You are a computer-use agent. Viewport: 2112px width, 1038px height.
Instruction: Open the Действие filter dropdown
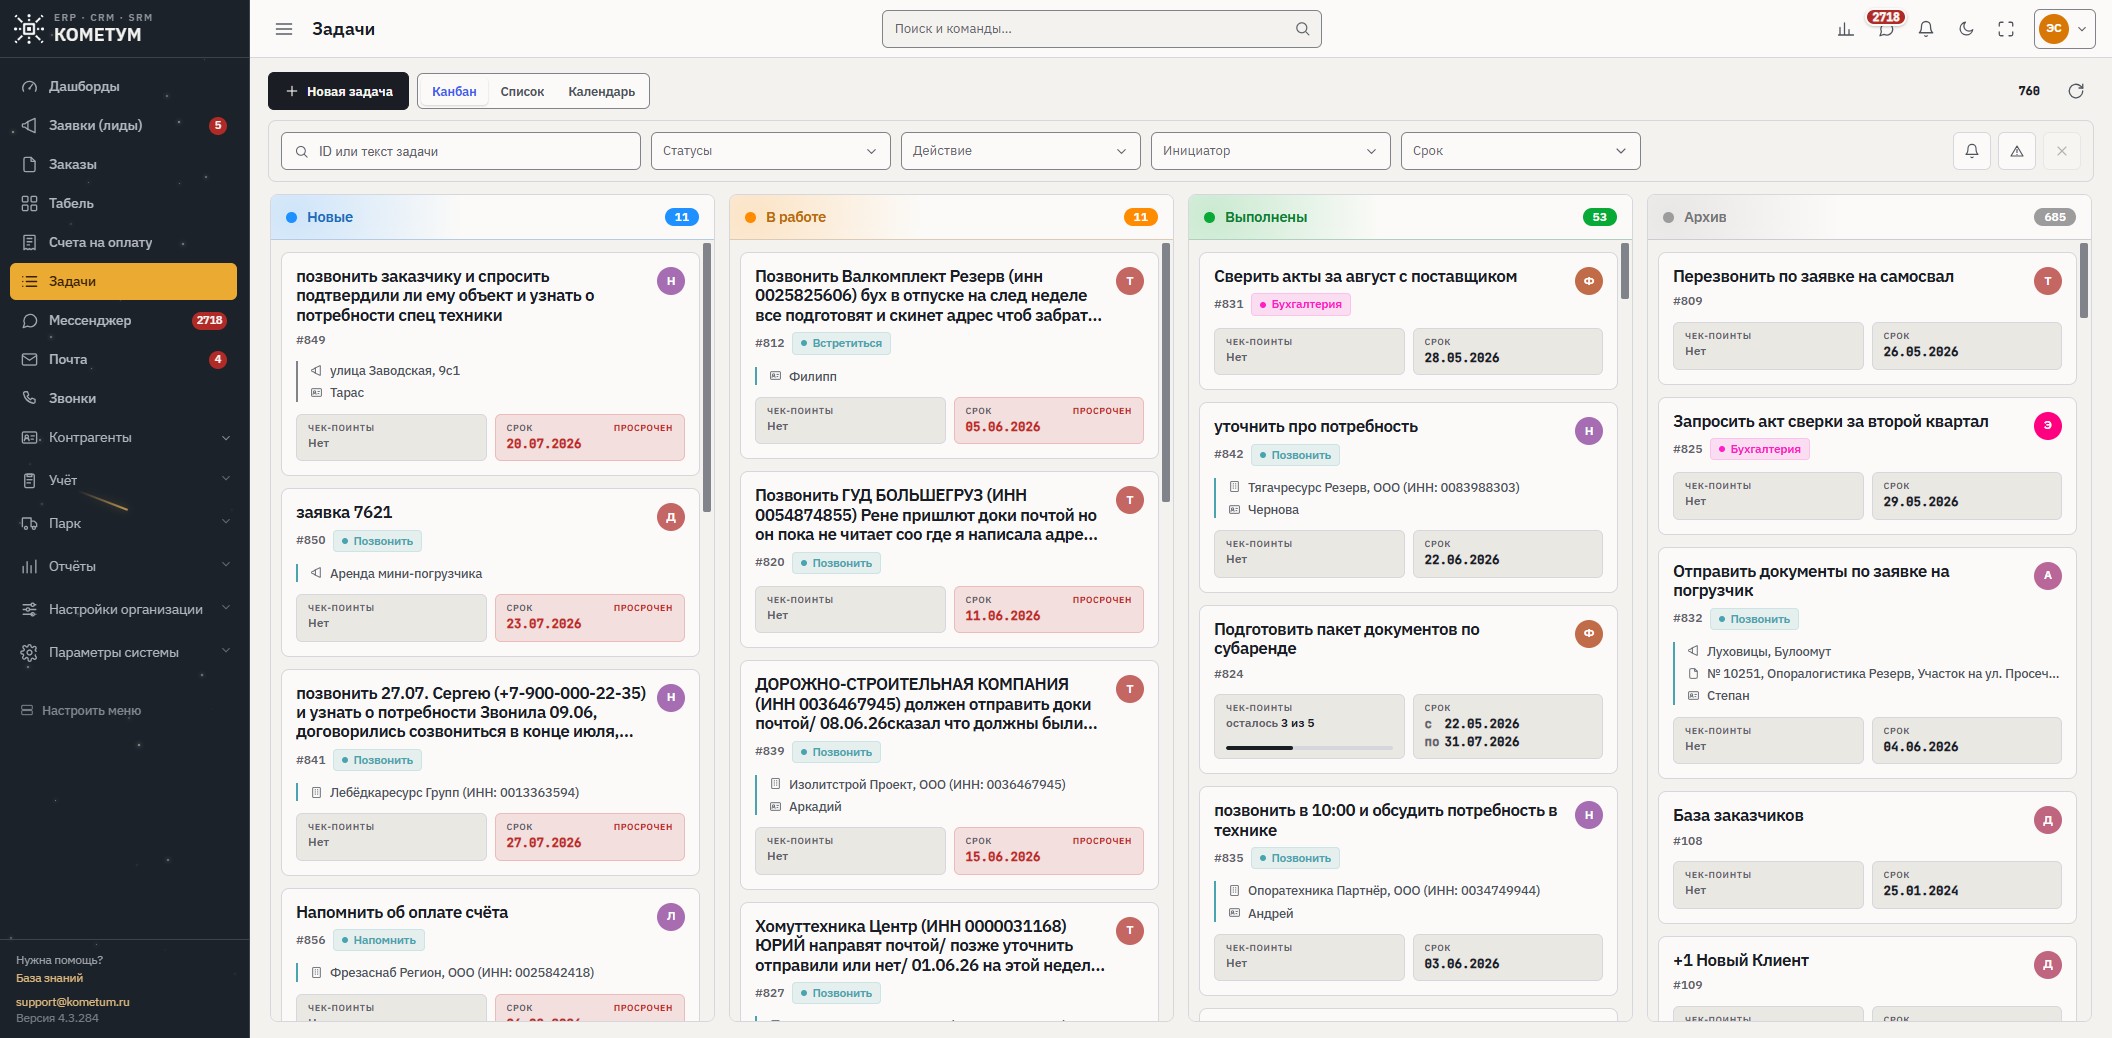(1020, 151)
